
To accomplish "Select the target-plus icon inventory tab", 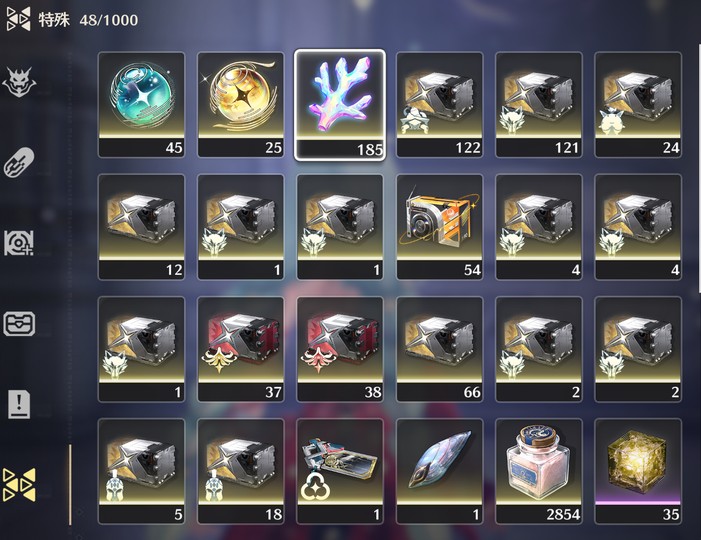I will click(x=18, y=243).
